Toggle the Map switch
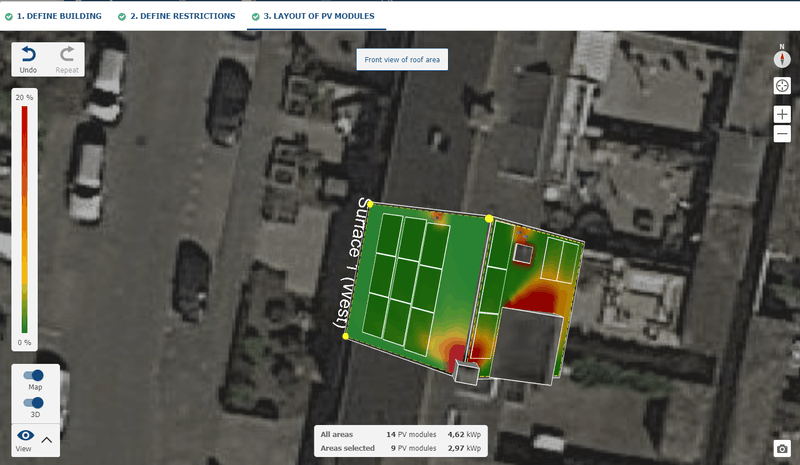800x465 pixels. 34,375
